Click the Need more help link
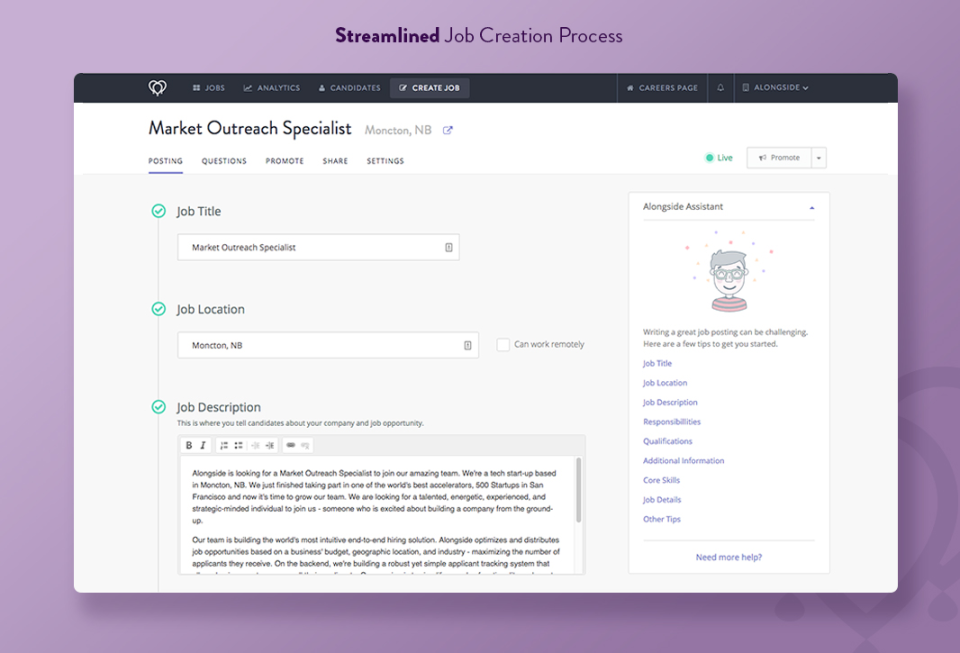Viewport: 960px width, 653px height. point(728,557)
